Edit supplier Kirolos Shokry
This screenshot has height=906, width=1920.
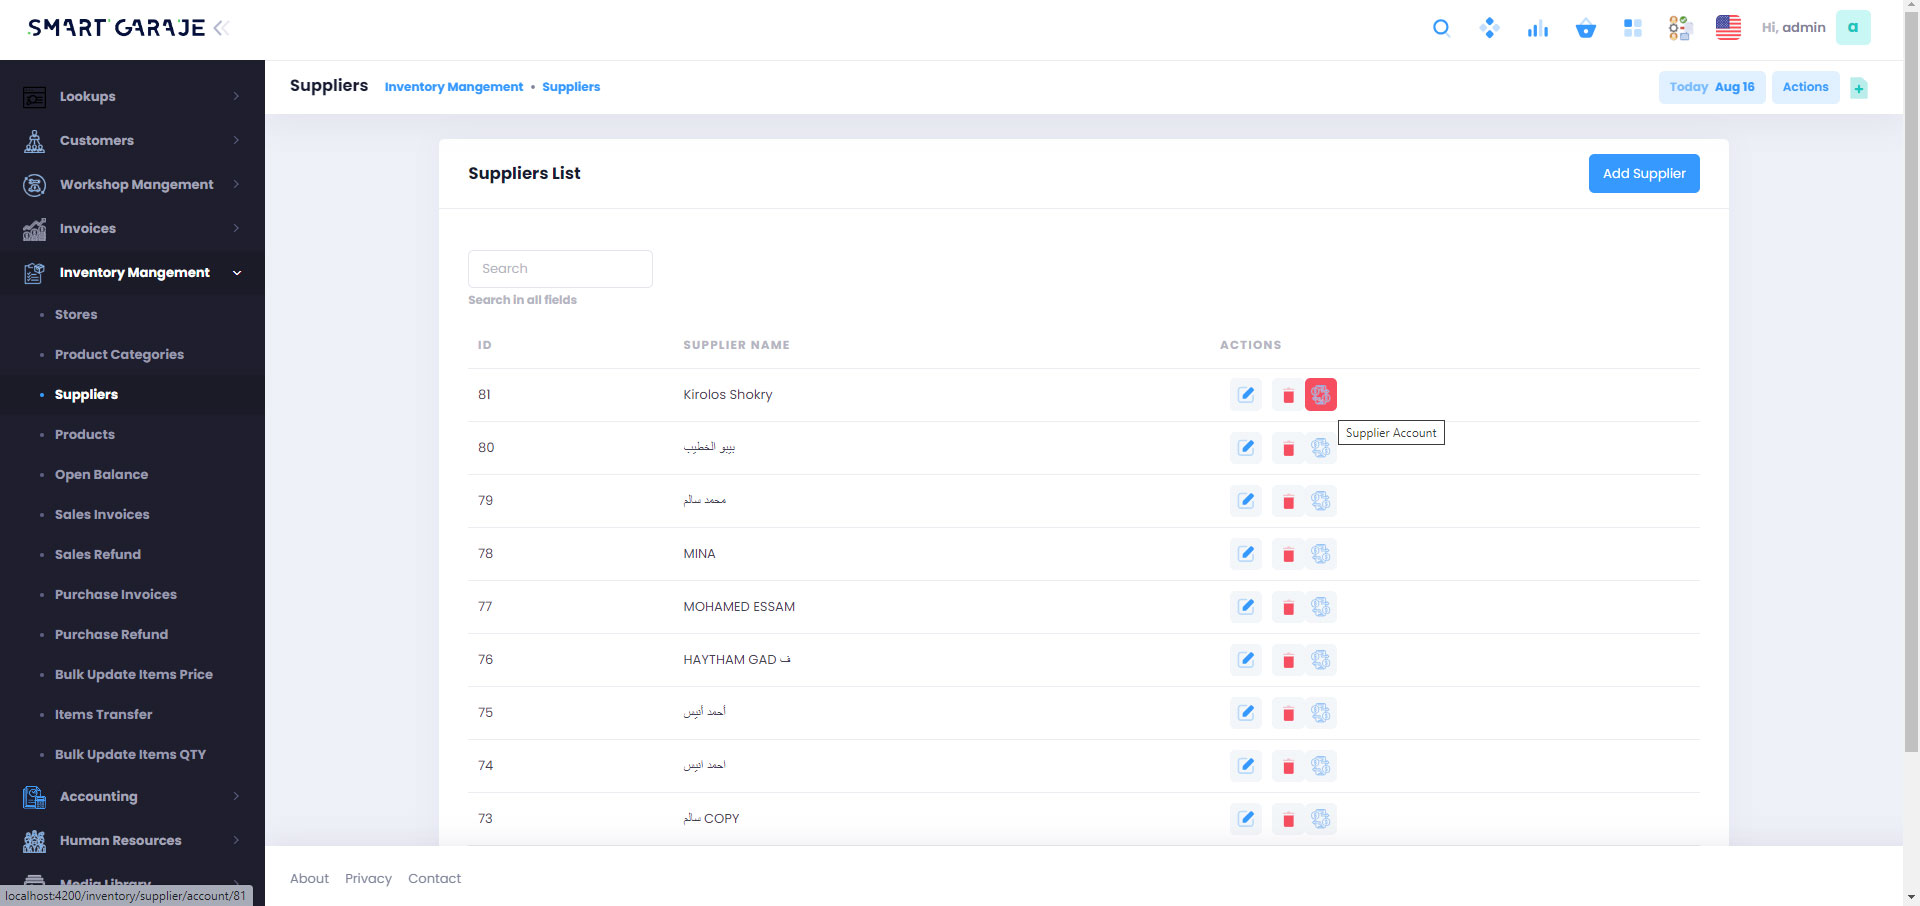click(1246, 395)
